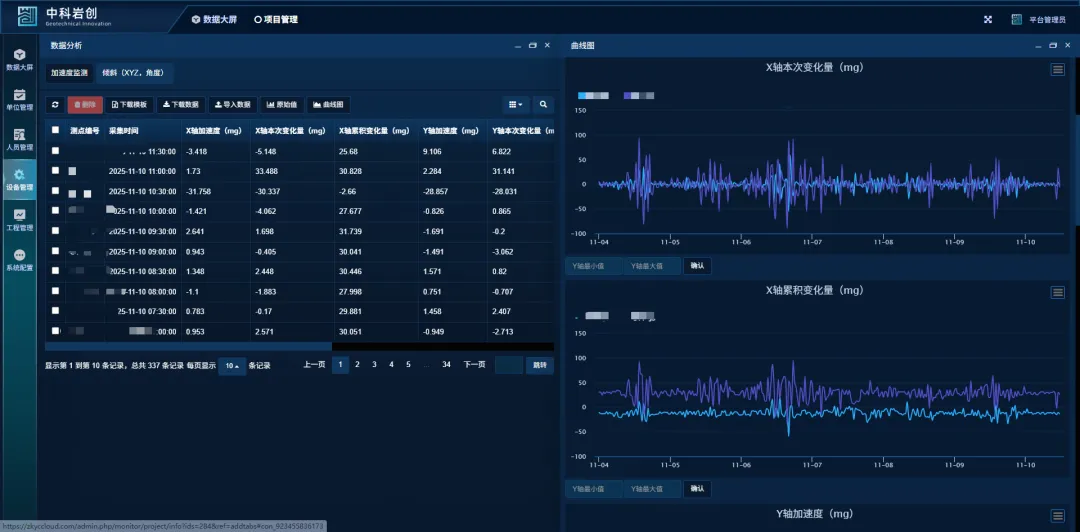The image size is (1080, 532).
Task: Click the refresh icon in table toolbar
Action: 55,104
